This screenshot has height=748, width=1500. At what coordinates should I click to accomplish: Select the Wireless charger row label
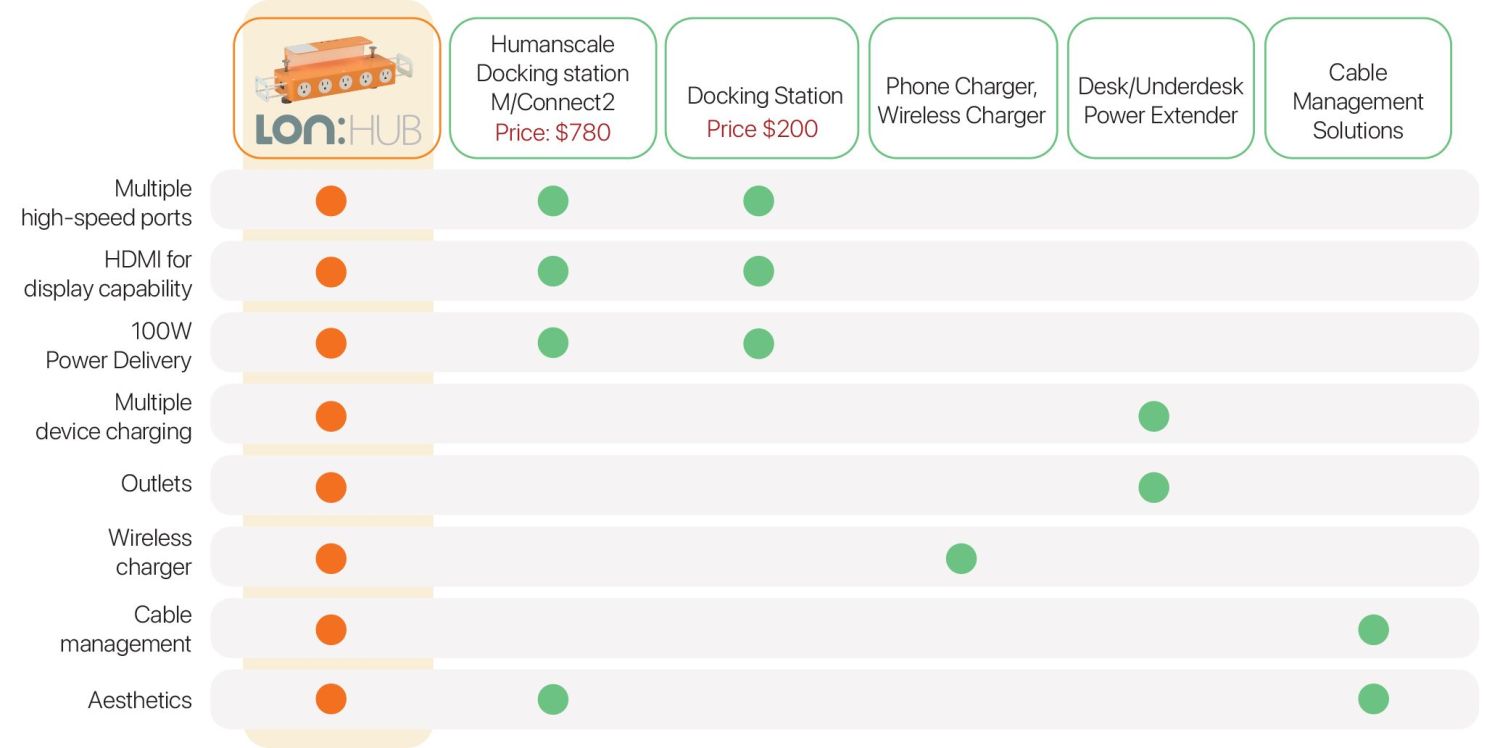[150, 552]
